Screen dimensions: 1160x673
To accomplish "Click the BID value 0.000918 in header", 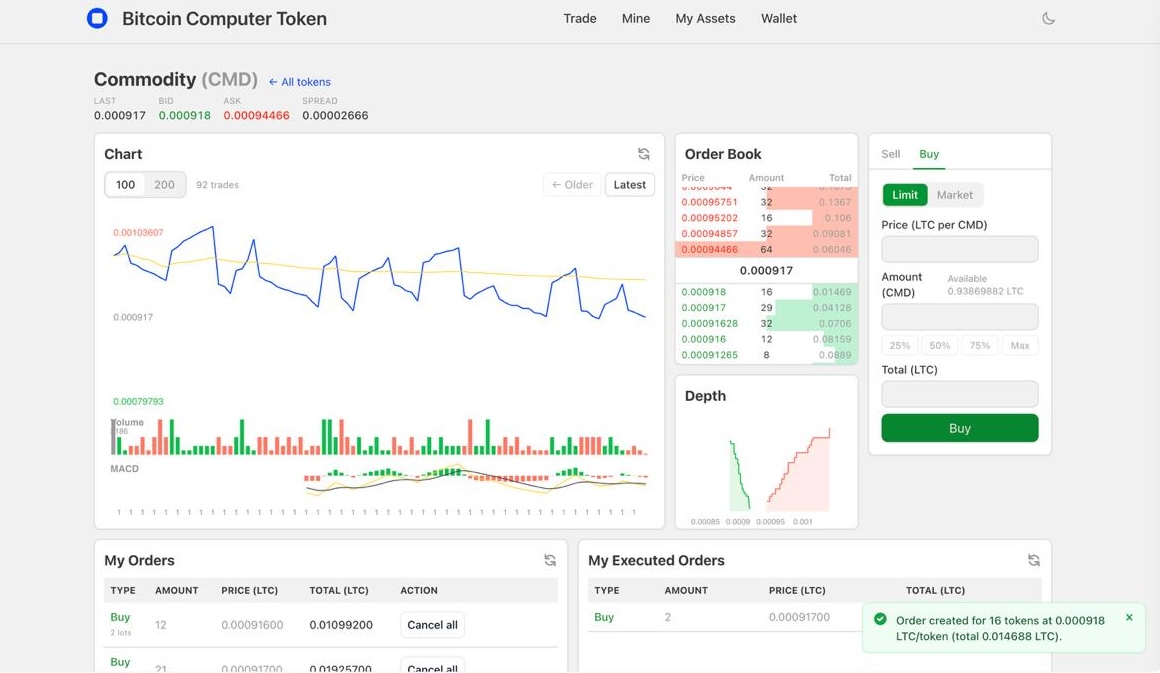I will point(184,115).
